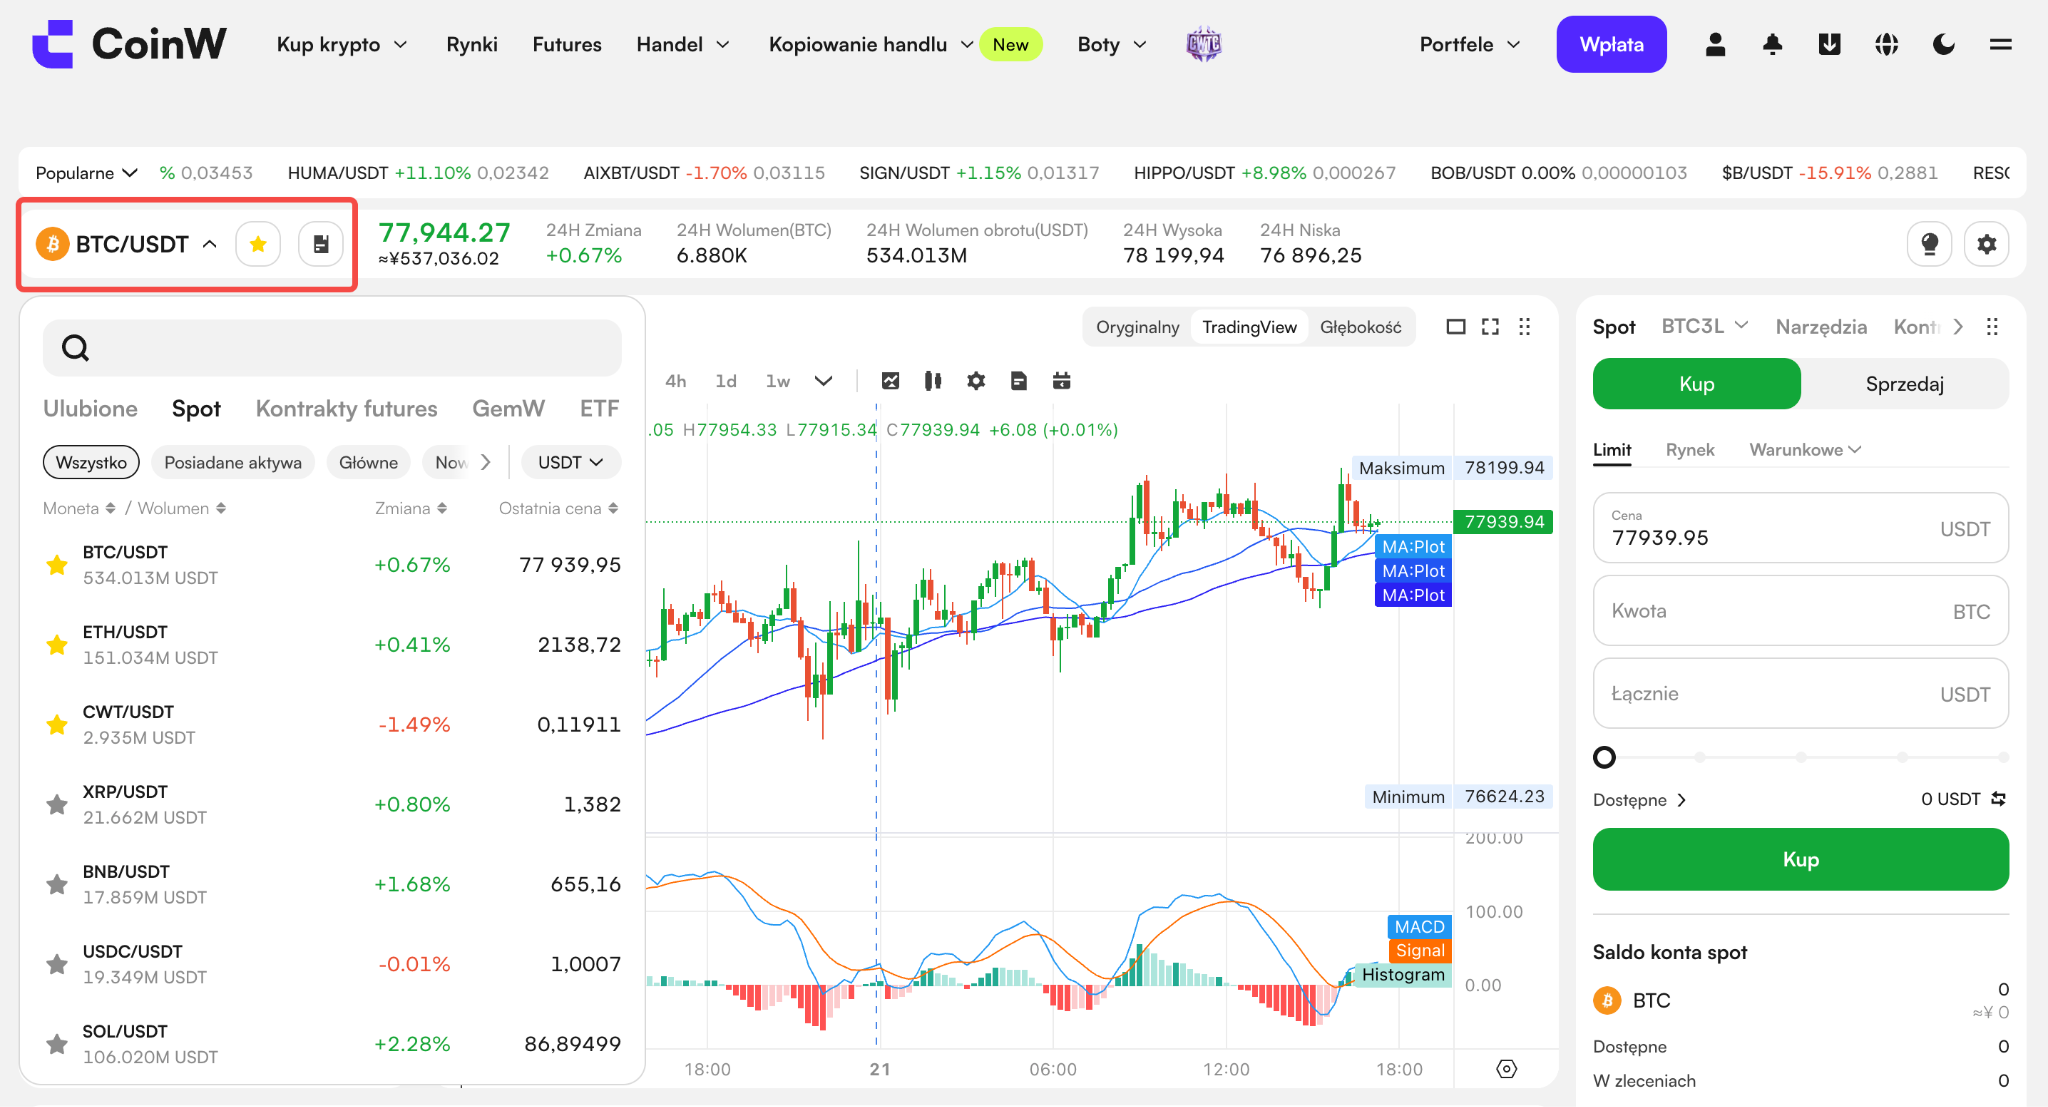
Task: Open the notifications bell icon
Action: coord(1772,44)
